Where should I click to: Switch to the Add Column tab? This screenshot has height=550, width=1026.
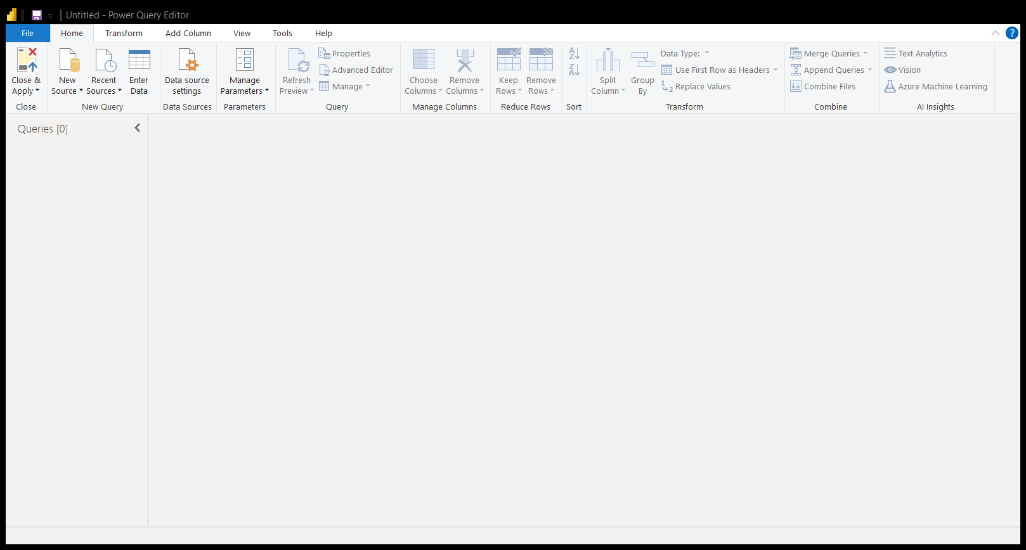[188, 33]
